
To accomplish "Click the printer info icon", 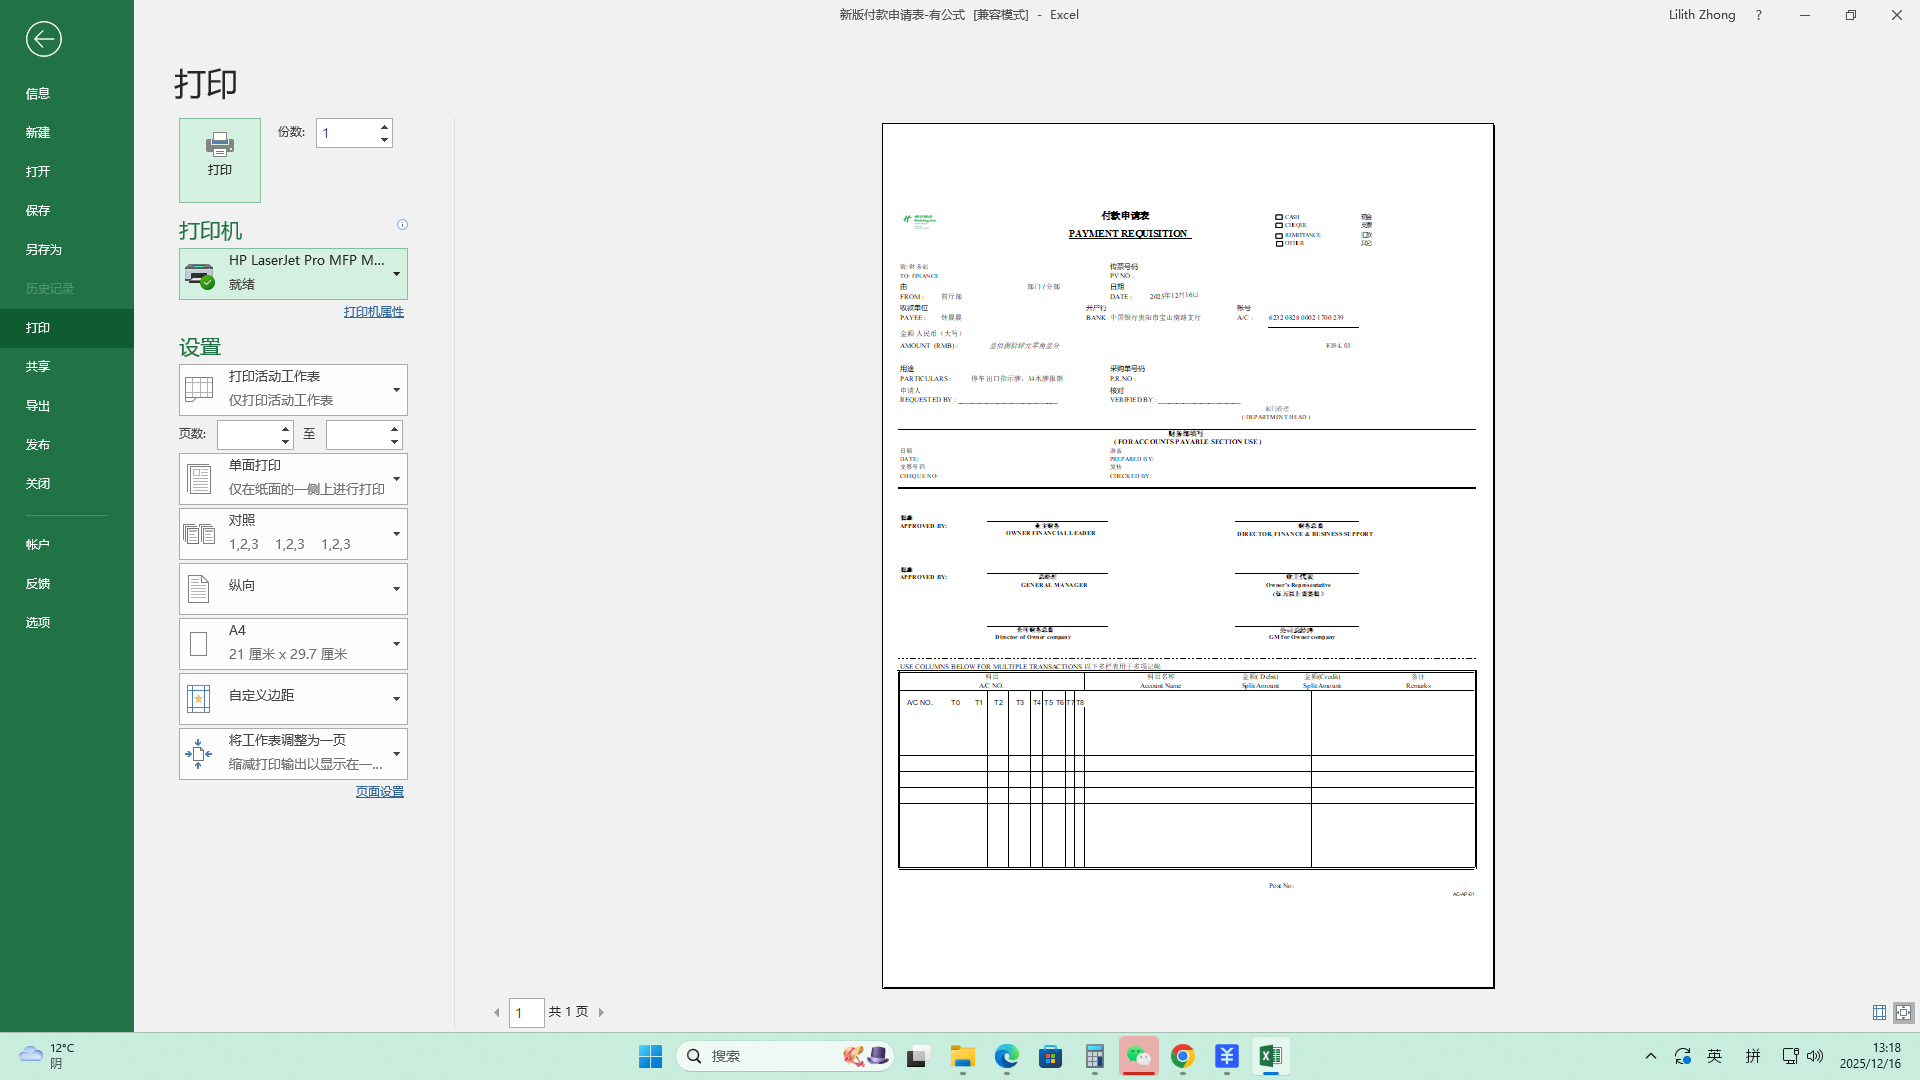I will [402, 225].
